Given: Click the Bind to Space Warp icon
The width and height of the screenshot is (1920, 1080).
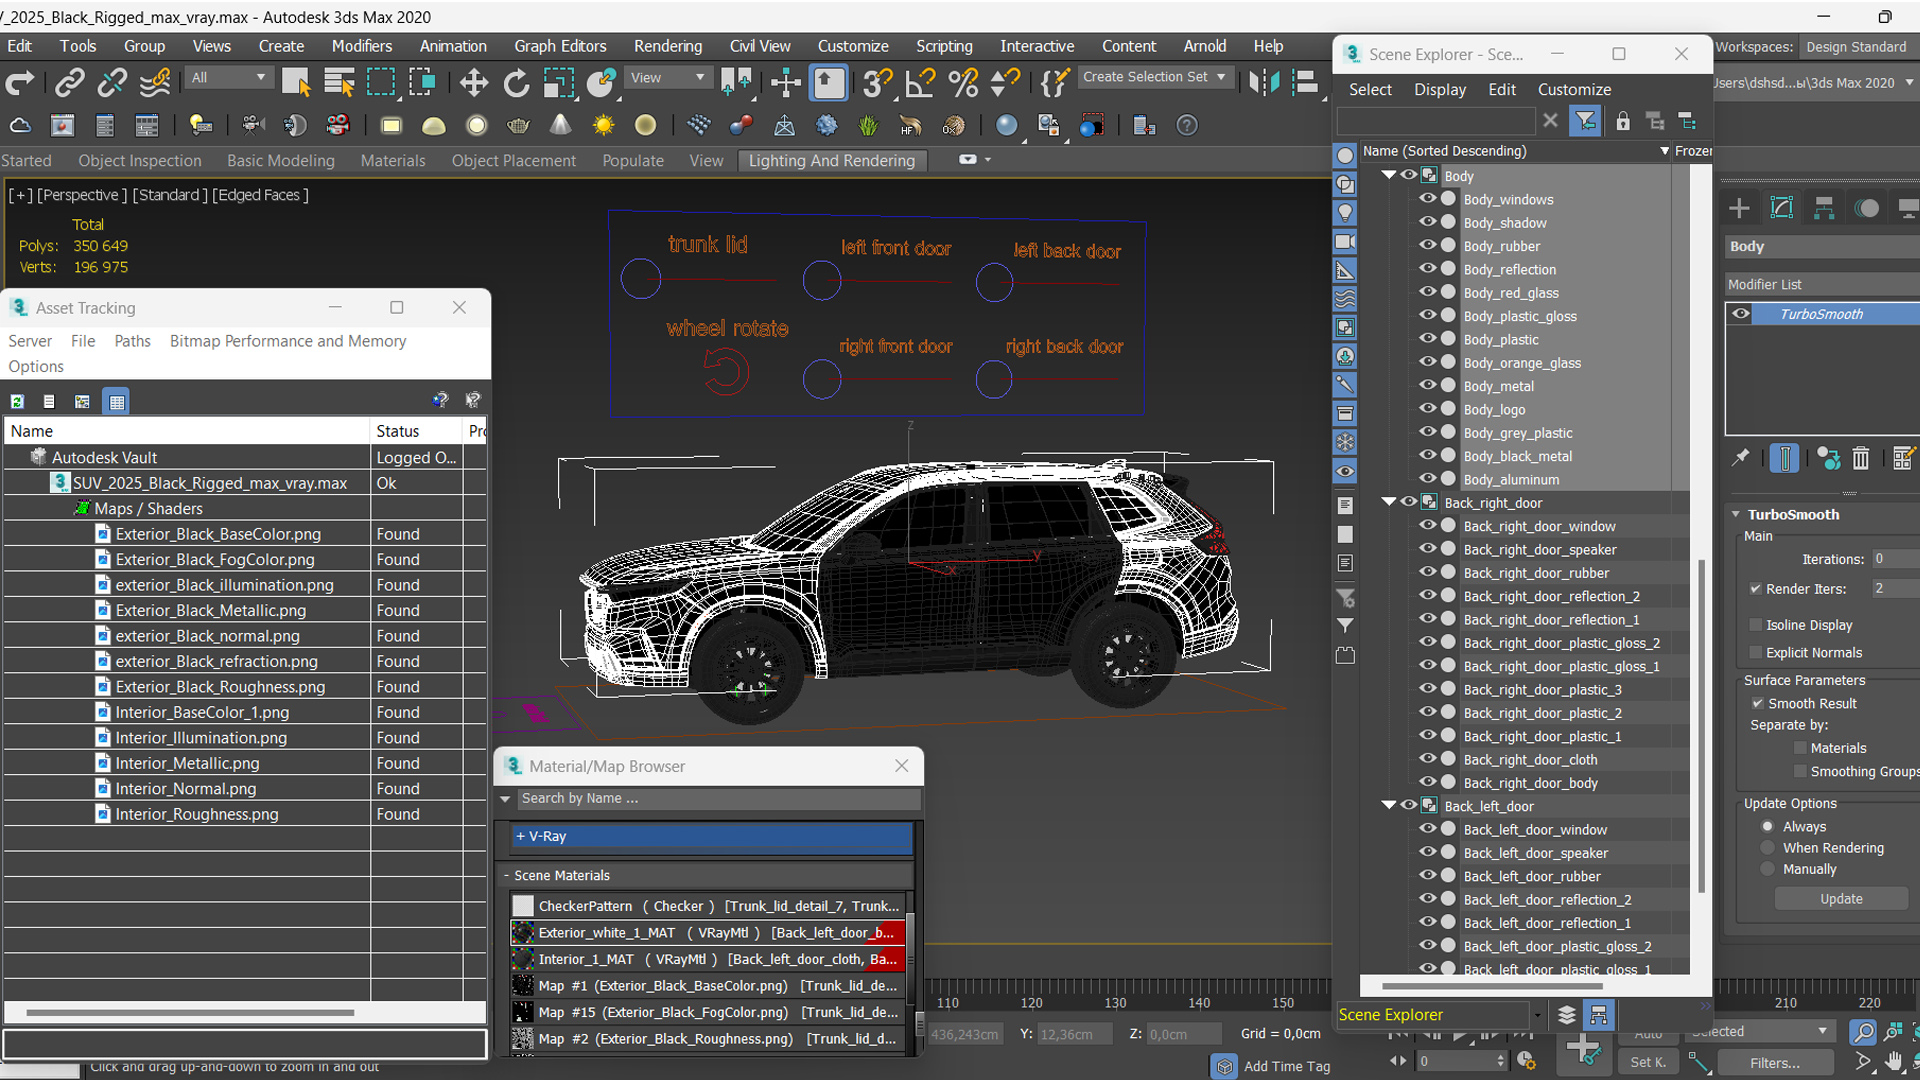Looking at the screenshot, I should point(155,83).
